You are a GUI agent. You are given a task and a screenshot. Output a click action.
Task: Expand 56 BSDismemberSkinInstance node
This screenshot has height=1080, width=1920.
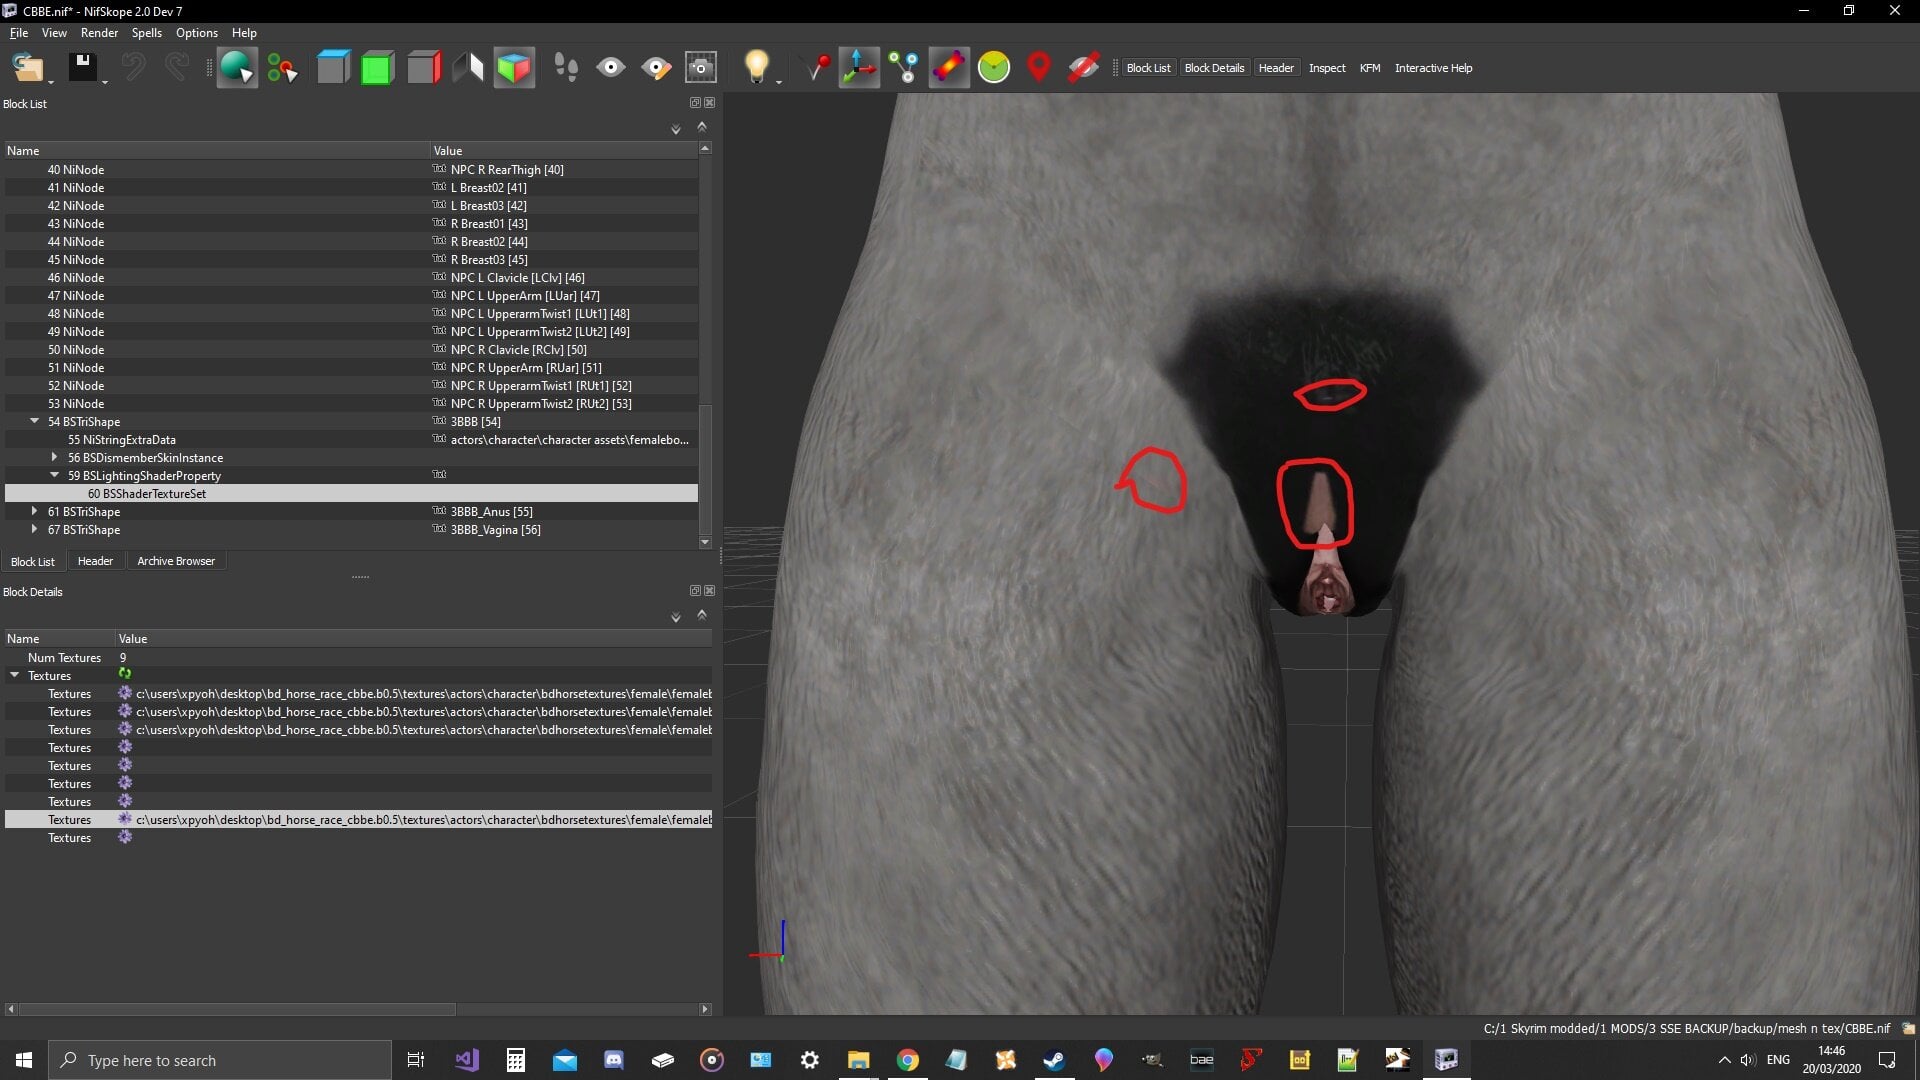point(55,457)
